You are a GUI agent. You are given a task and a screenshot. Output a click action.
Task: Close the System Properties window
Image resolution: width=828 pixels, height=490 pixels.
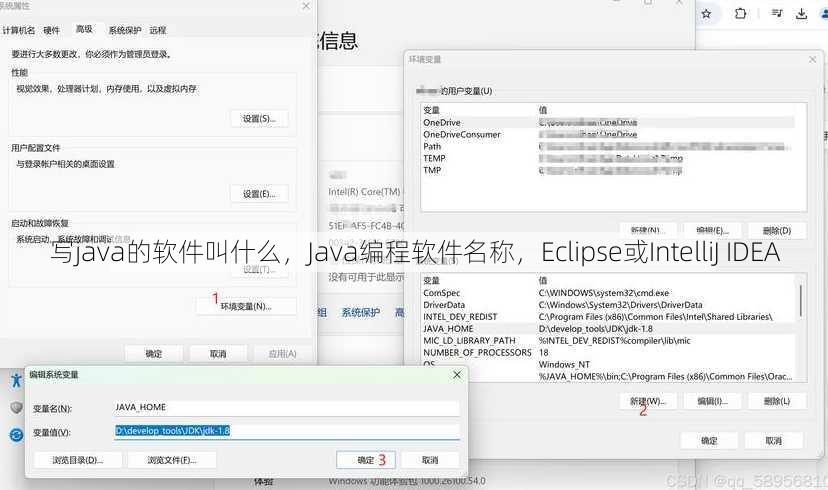click(x=306, y=6)
